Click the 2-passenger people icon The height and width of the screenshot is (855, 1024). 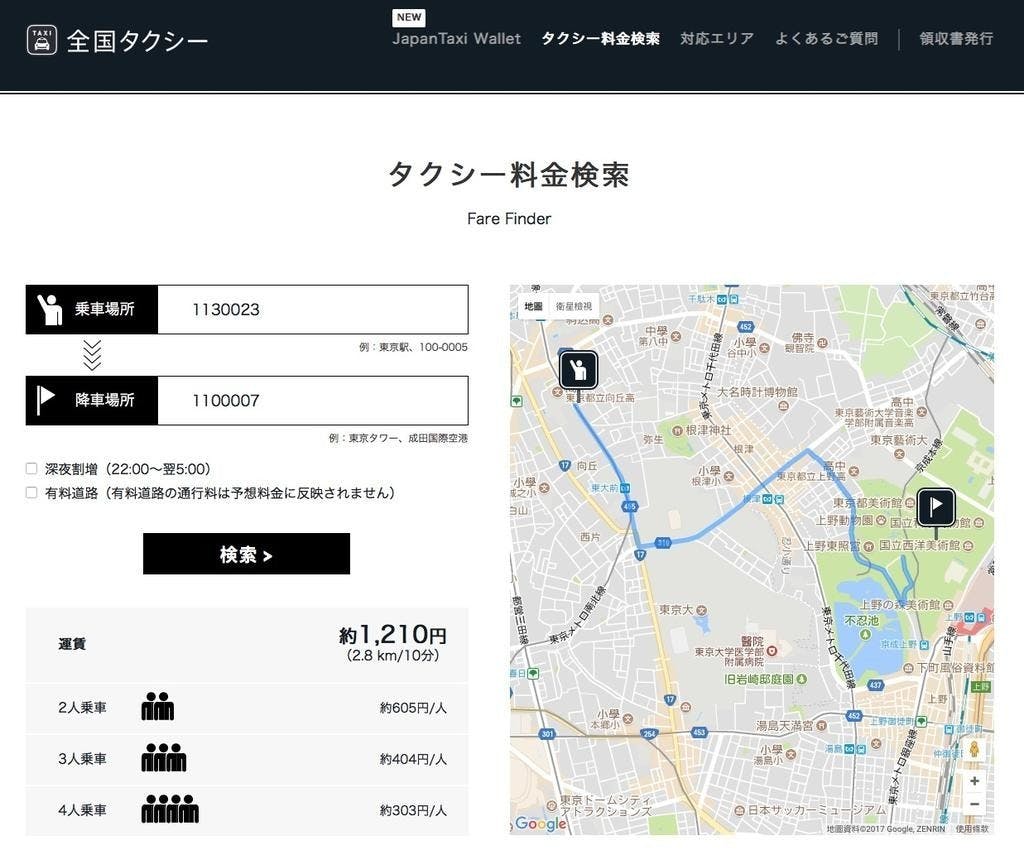[x=158, y=707]
